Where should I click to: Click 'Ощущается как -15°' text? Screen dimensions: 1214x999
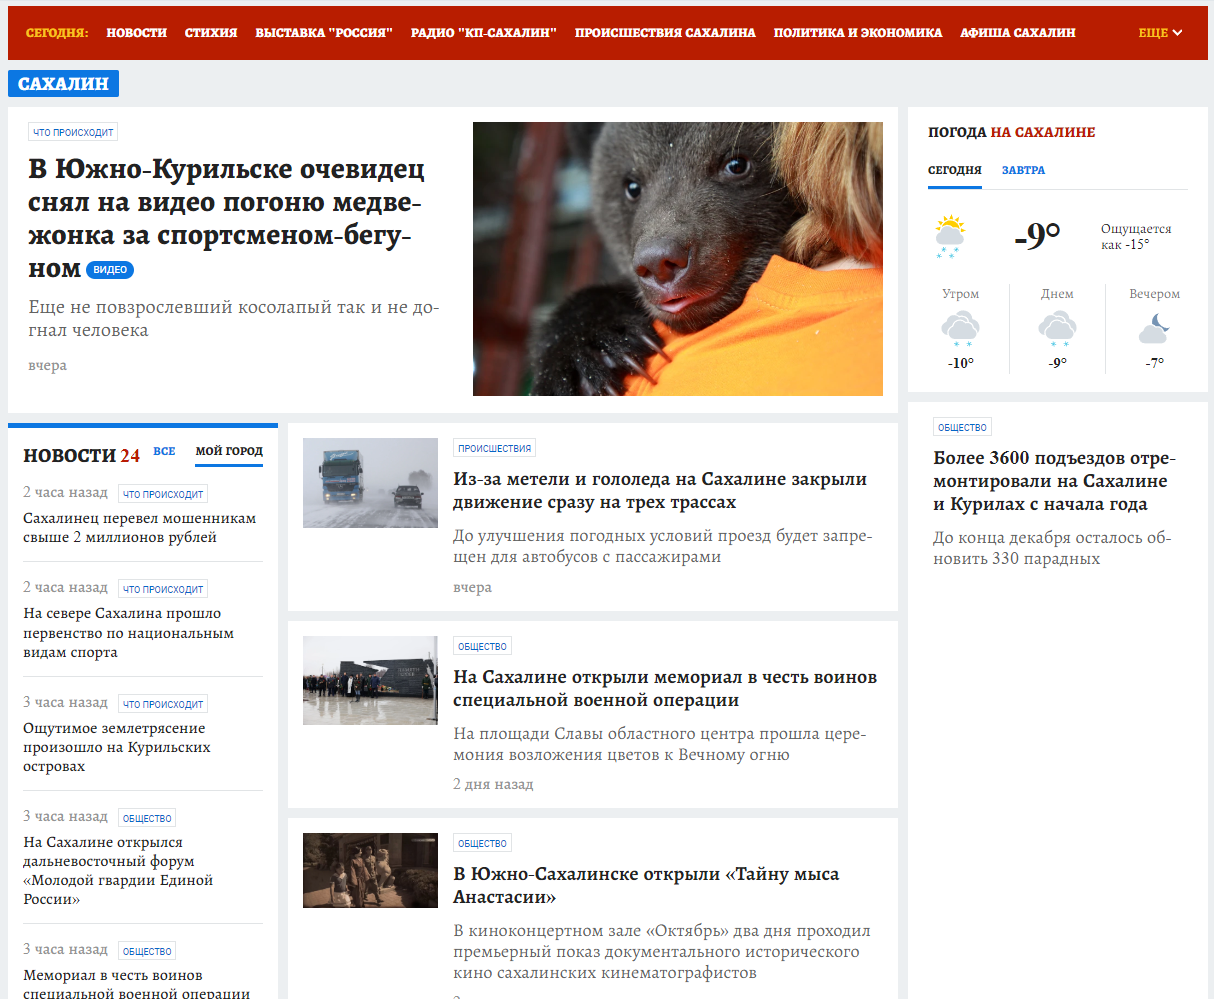[1136, 237]
